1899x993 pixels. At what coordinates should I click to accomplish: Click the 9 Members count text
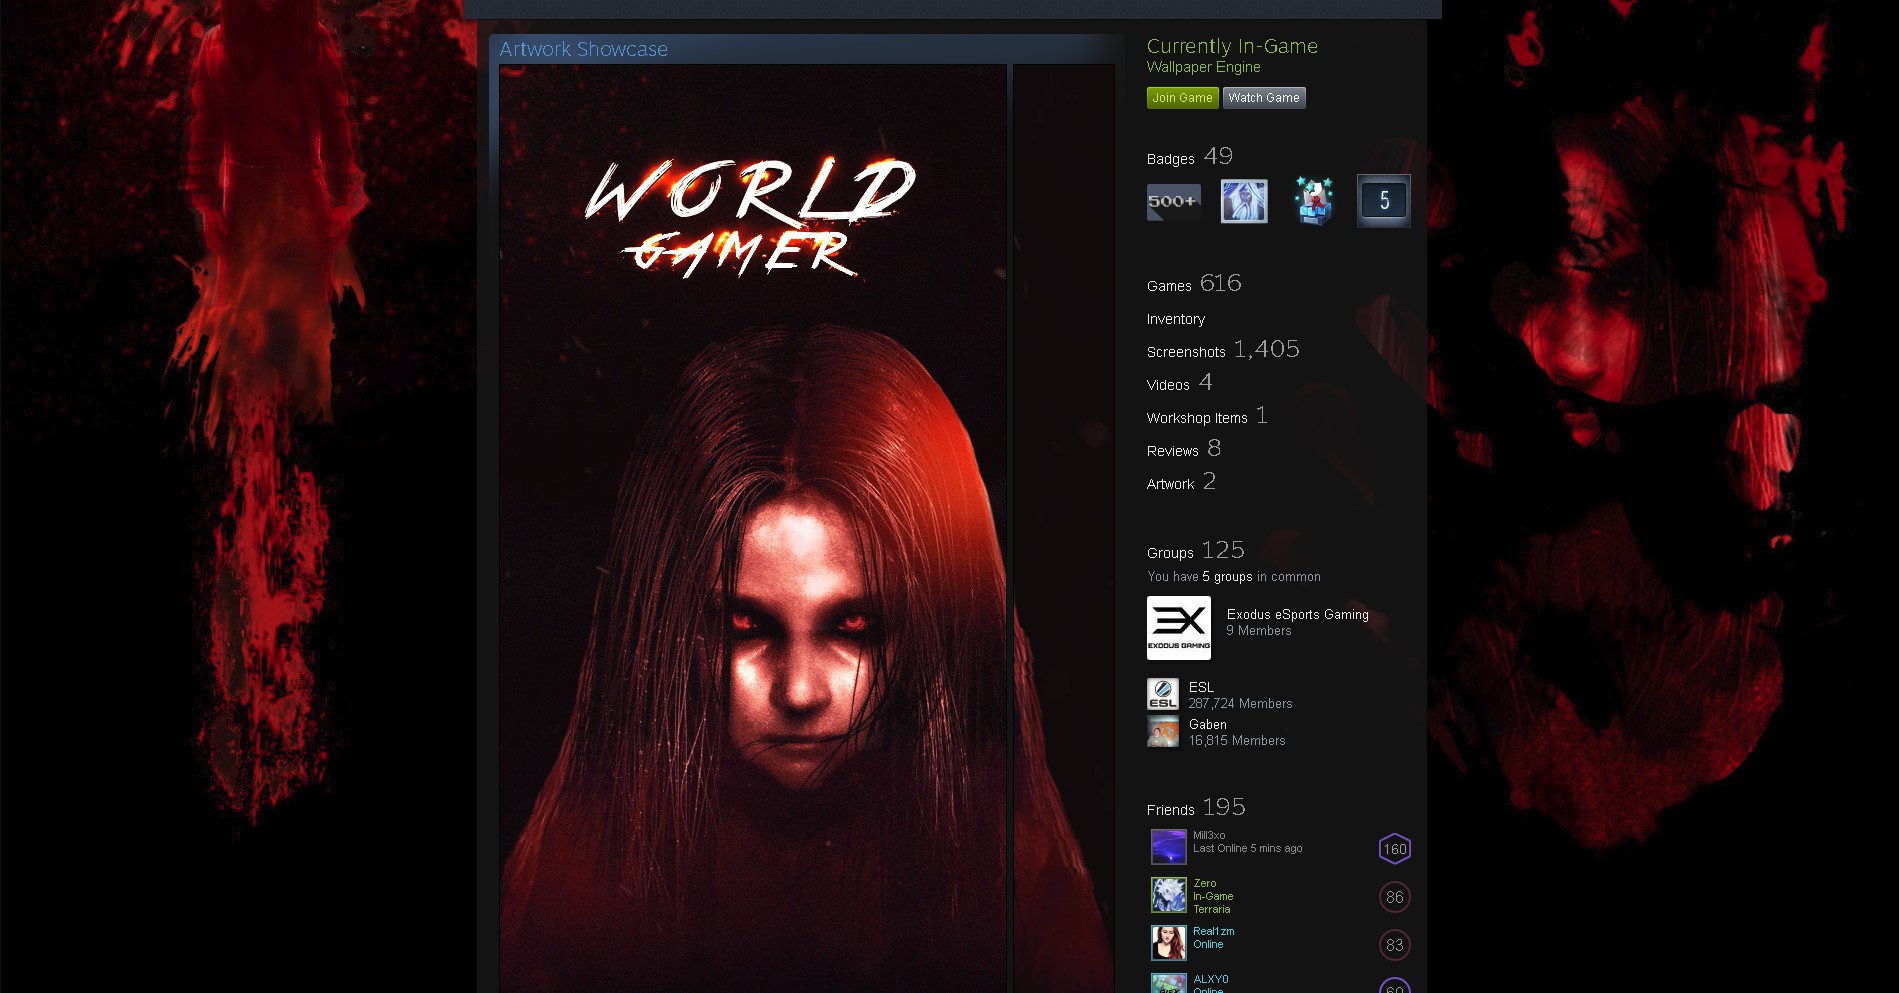[1259, 631]
